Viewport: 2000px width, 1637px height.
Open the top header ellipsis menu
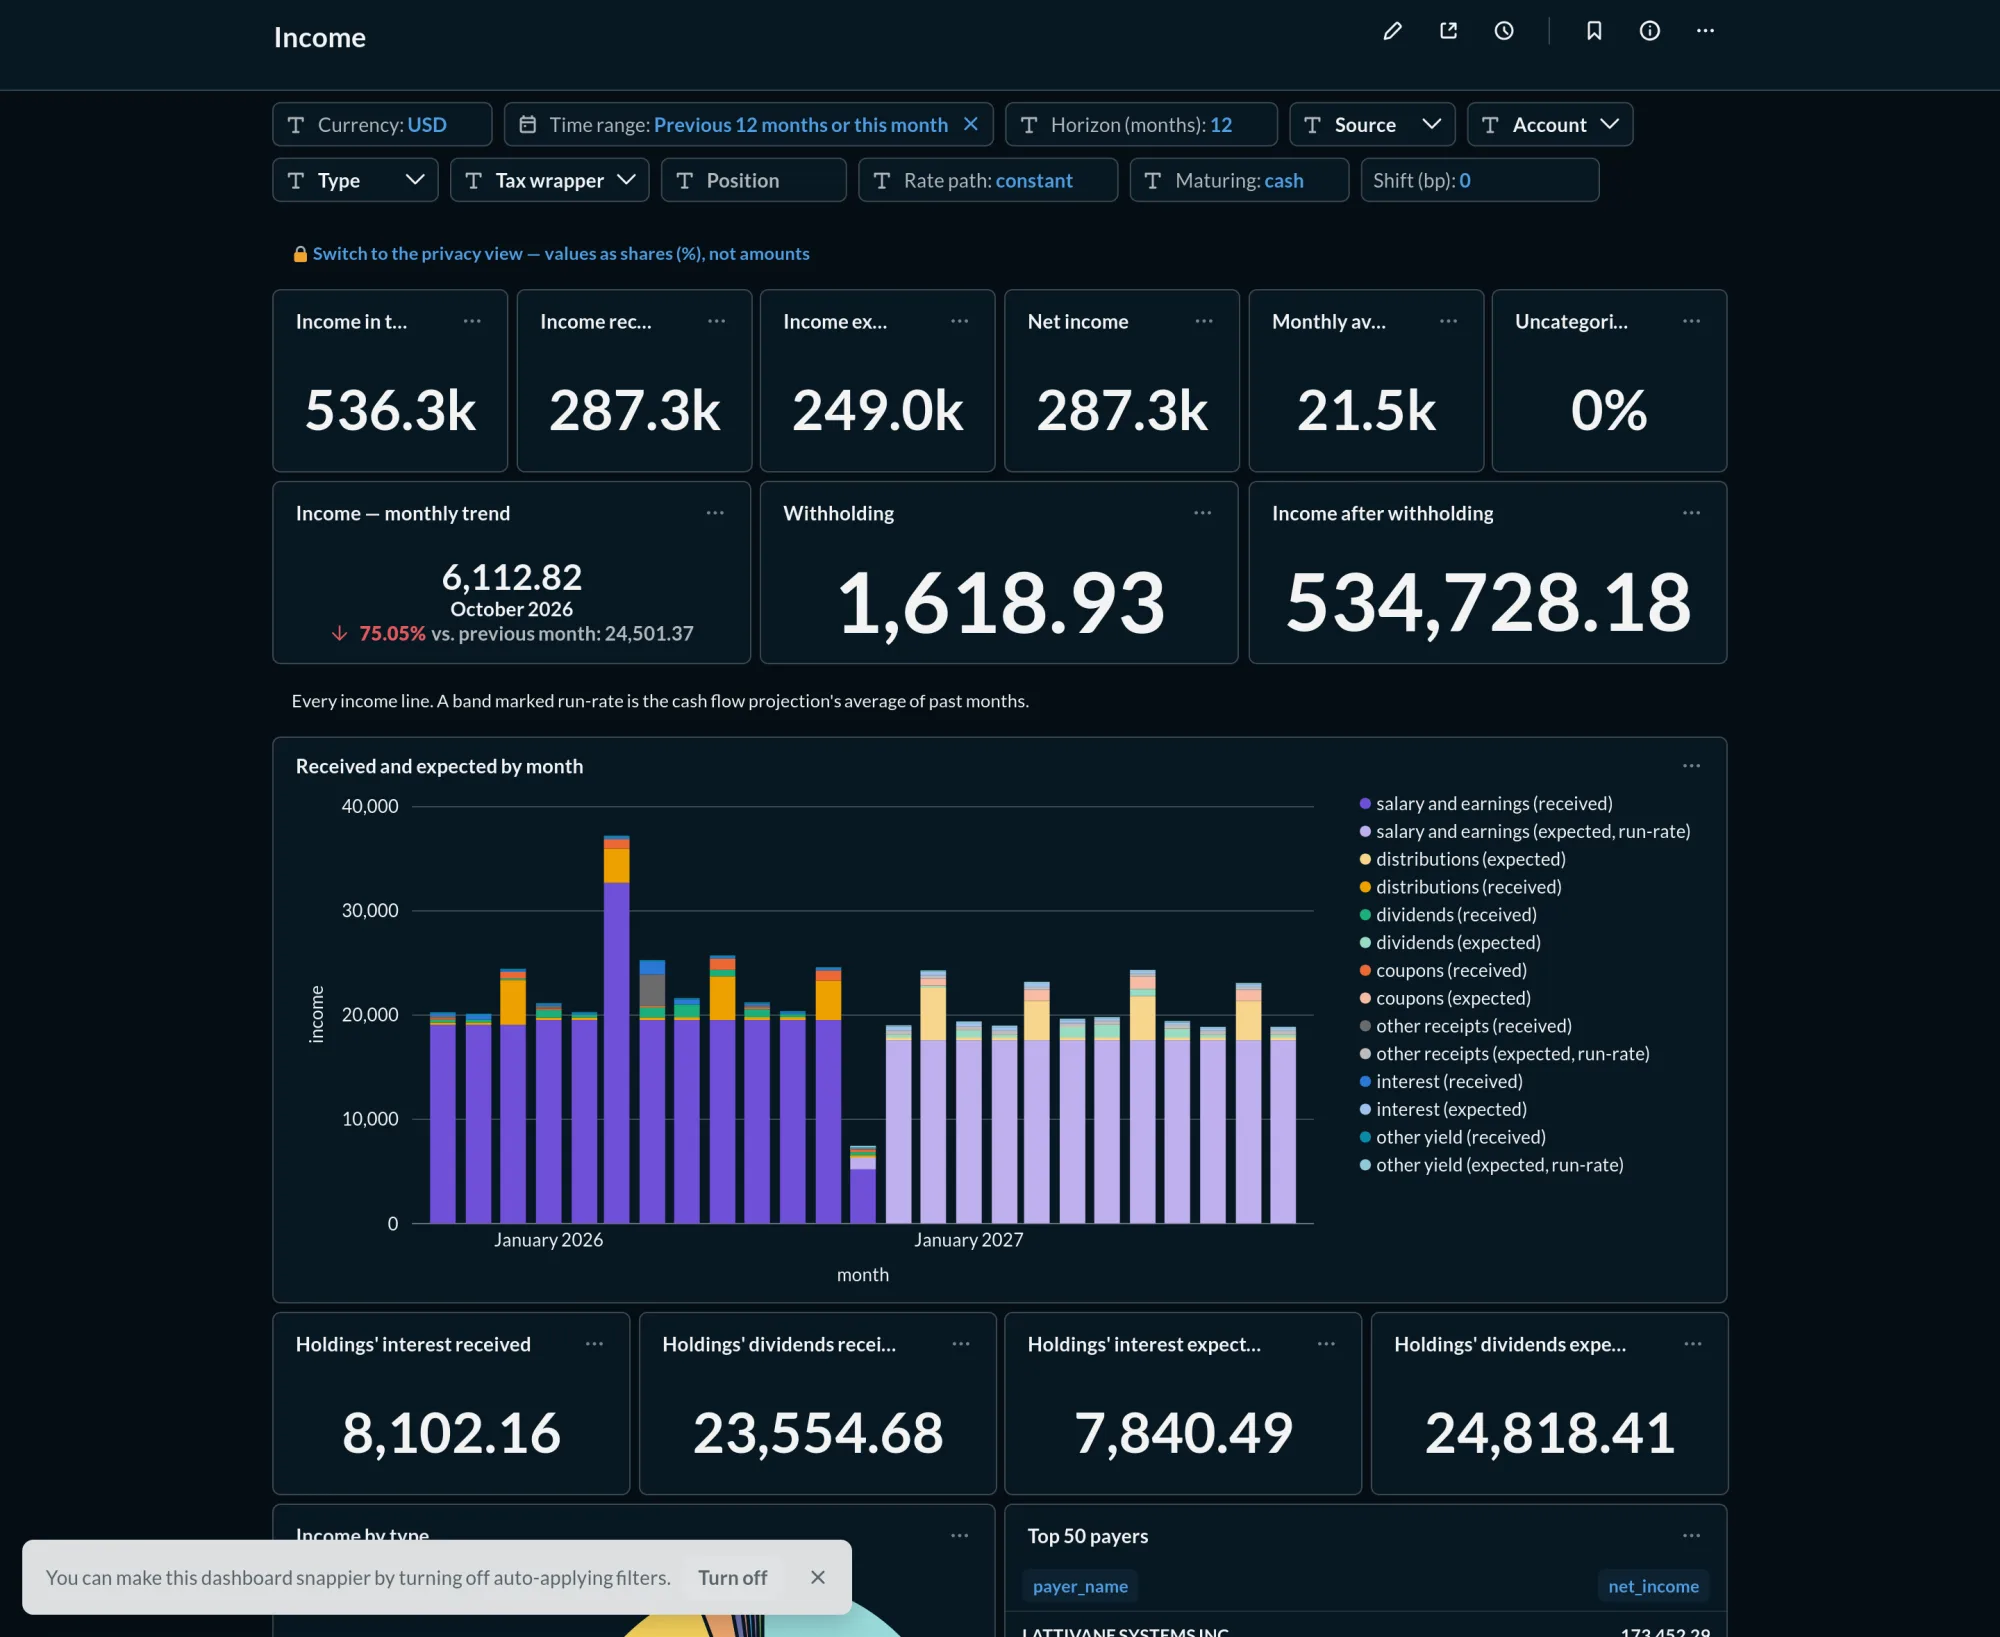[x=1705, y=31]
